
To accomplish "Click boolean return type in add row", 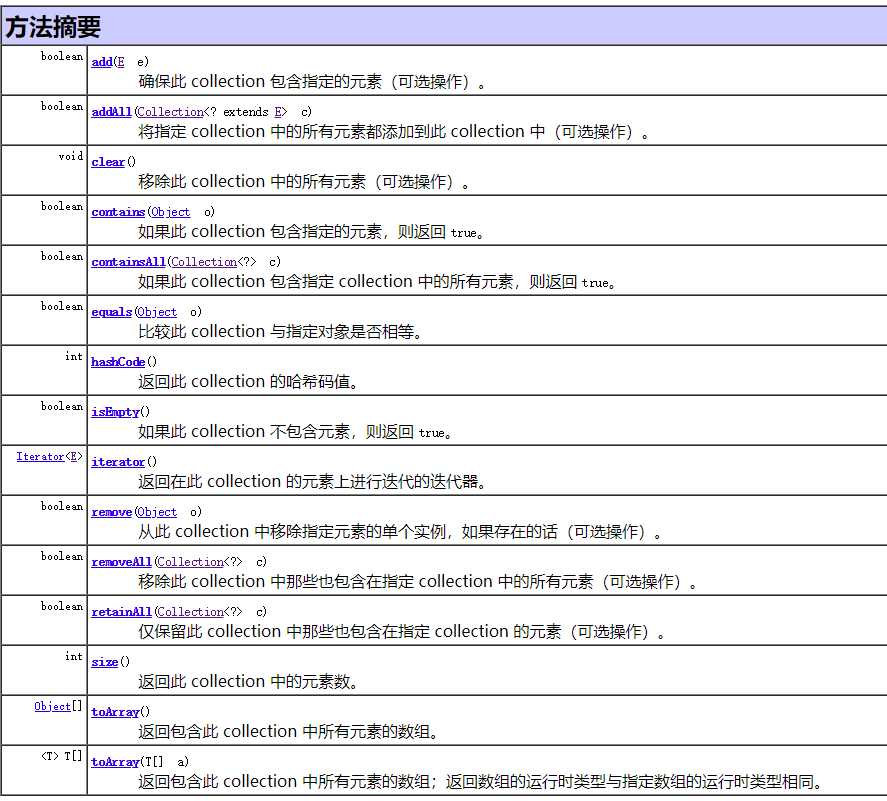I will [x=62, y=57].
